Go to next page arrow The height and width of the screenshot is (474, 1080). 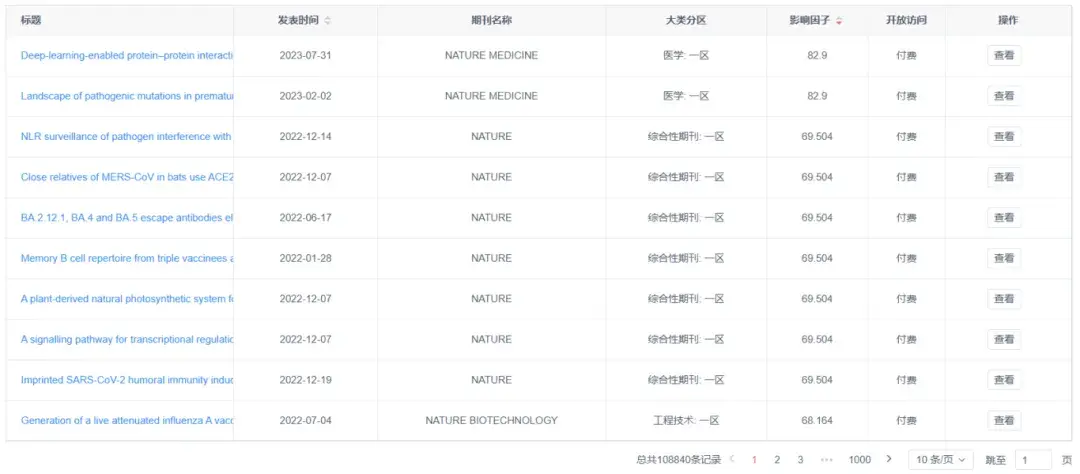(x=888, y=459)
